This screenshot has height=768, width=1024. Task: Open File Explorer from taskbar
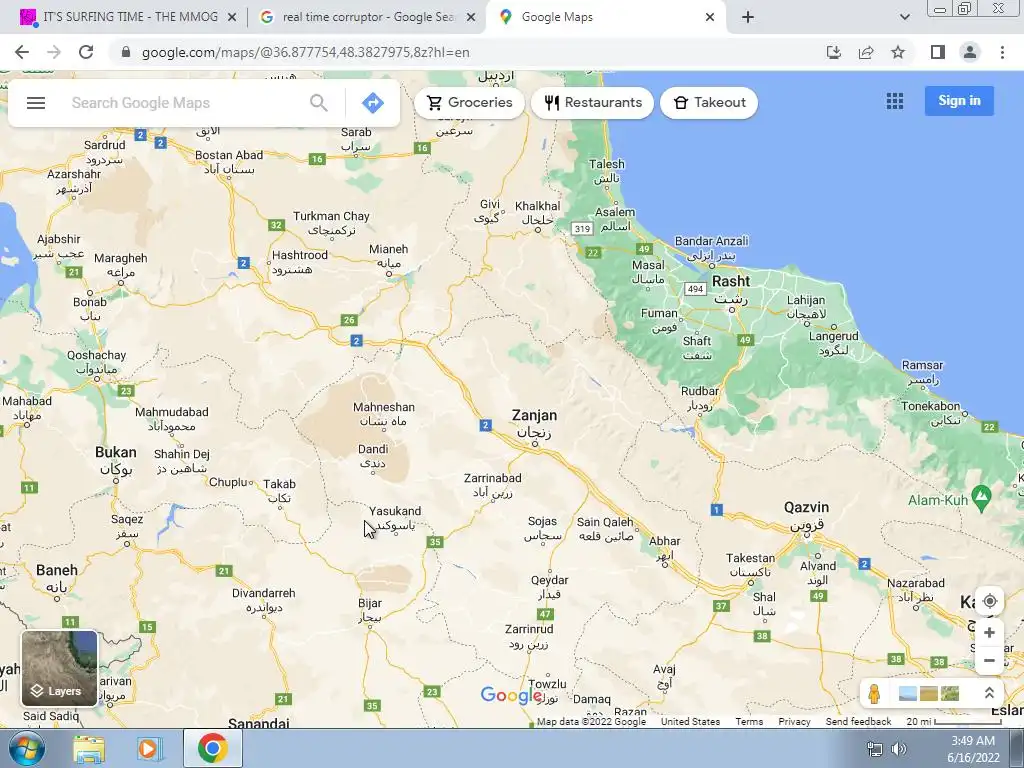[x=88, y=748]
